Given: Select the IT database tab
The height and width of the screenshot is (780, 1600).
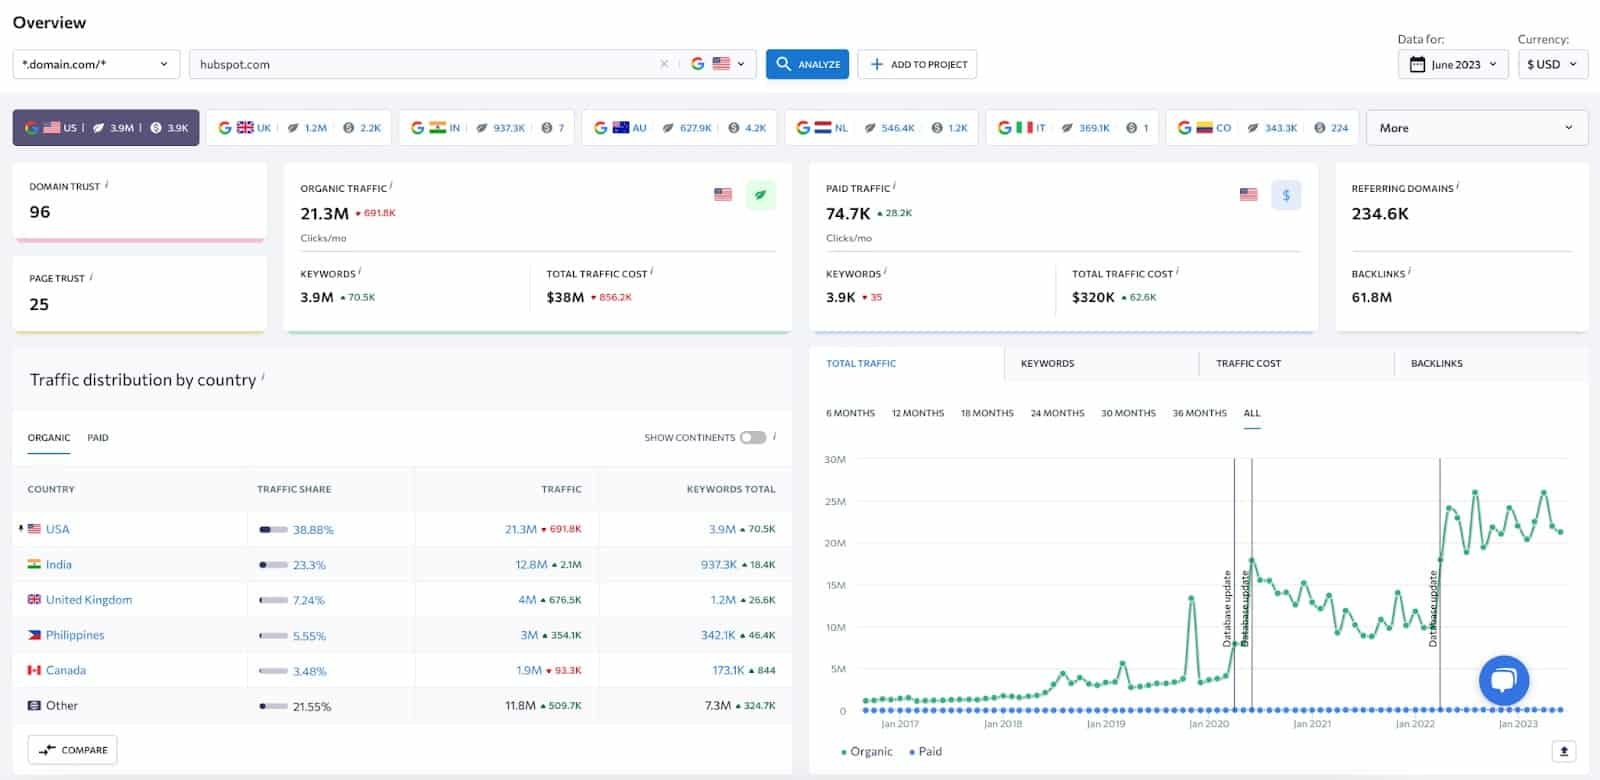Looking at the screenshot, I should tap(1073, 128).
